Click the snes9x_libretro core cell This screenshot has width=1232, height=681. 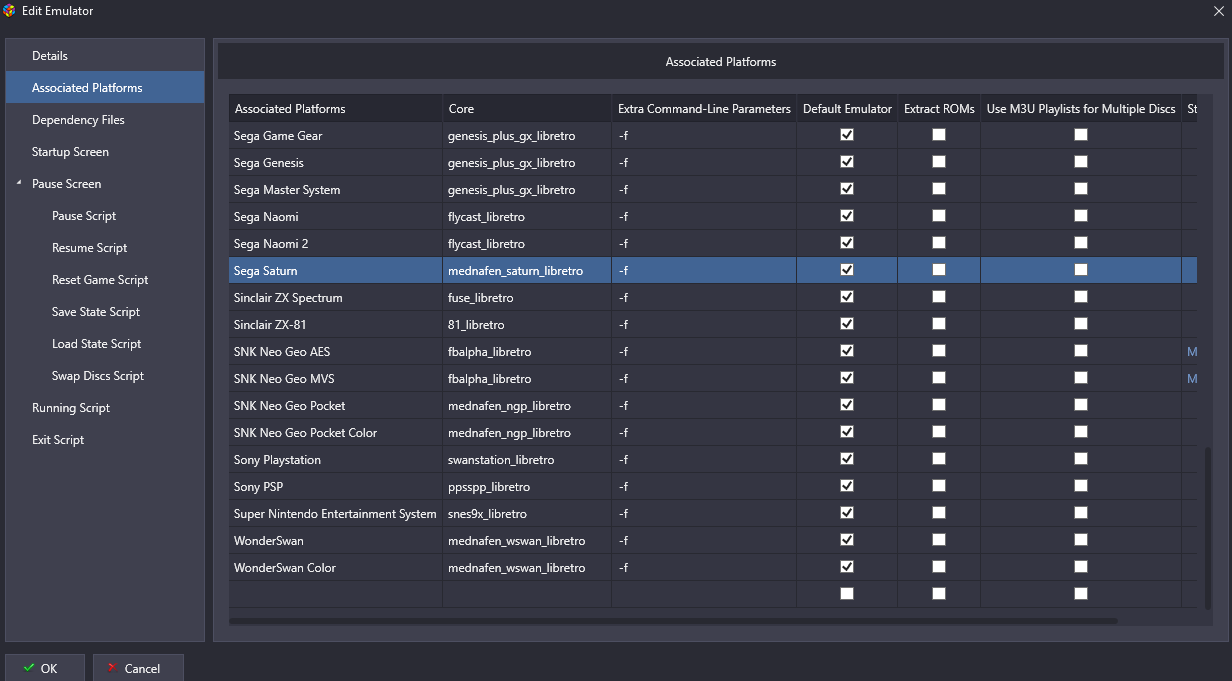pyautogui.click(x=526, y=513)
